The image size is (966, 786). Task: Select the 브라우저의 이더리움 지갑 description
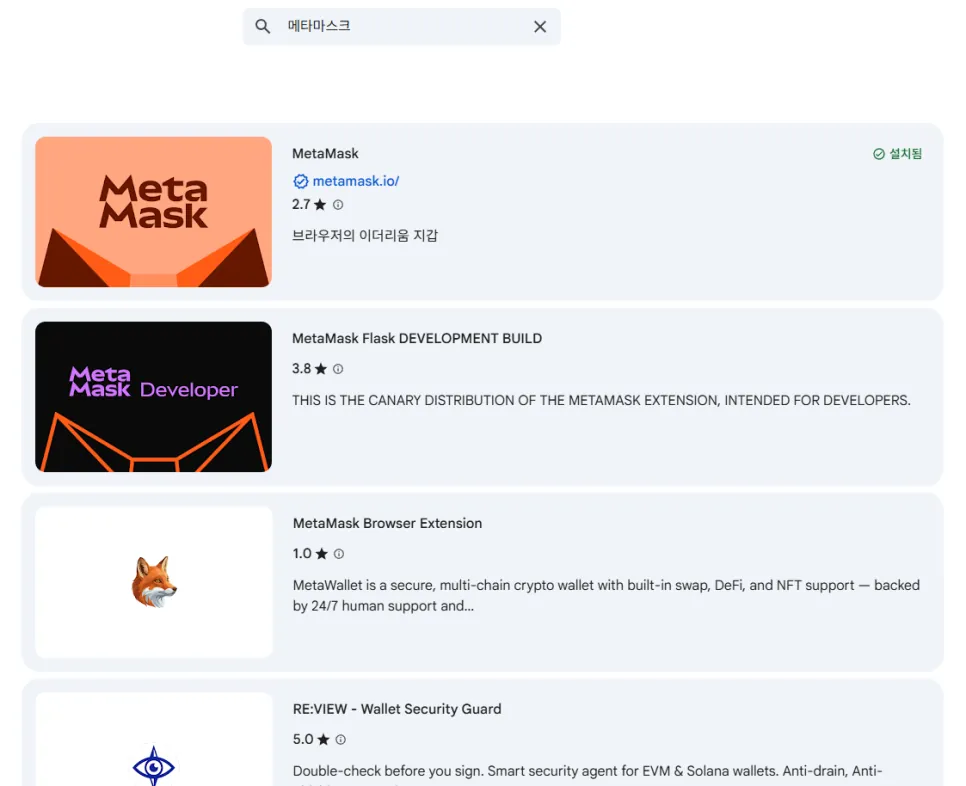click(365, 235)
